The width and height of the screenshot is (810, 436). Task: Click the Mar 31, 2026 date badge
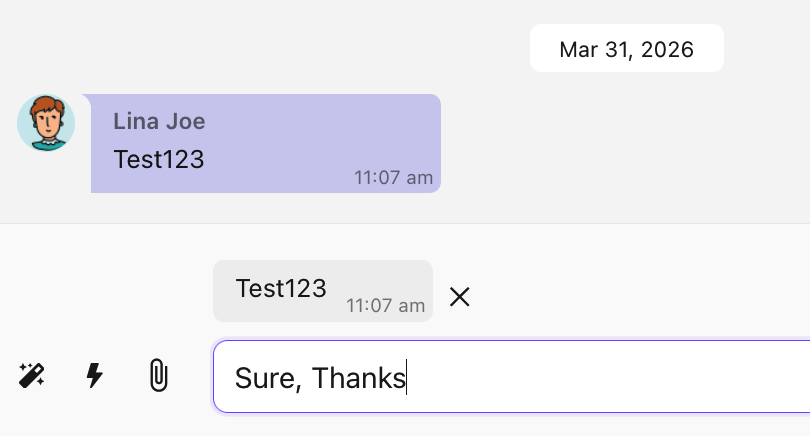pyautogui.click(x=626, y=49)
